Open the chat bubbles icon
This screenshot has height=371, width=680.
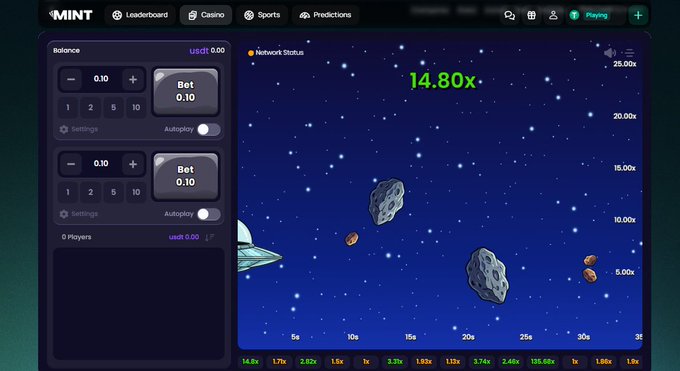click(x=510, y=15)
